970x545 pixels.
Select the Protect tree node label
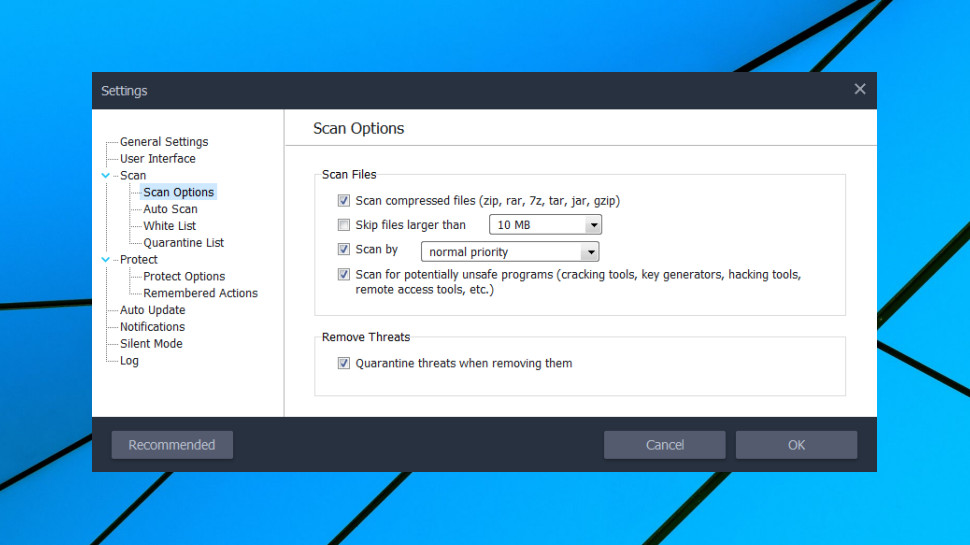[x=139, y=260]
